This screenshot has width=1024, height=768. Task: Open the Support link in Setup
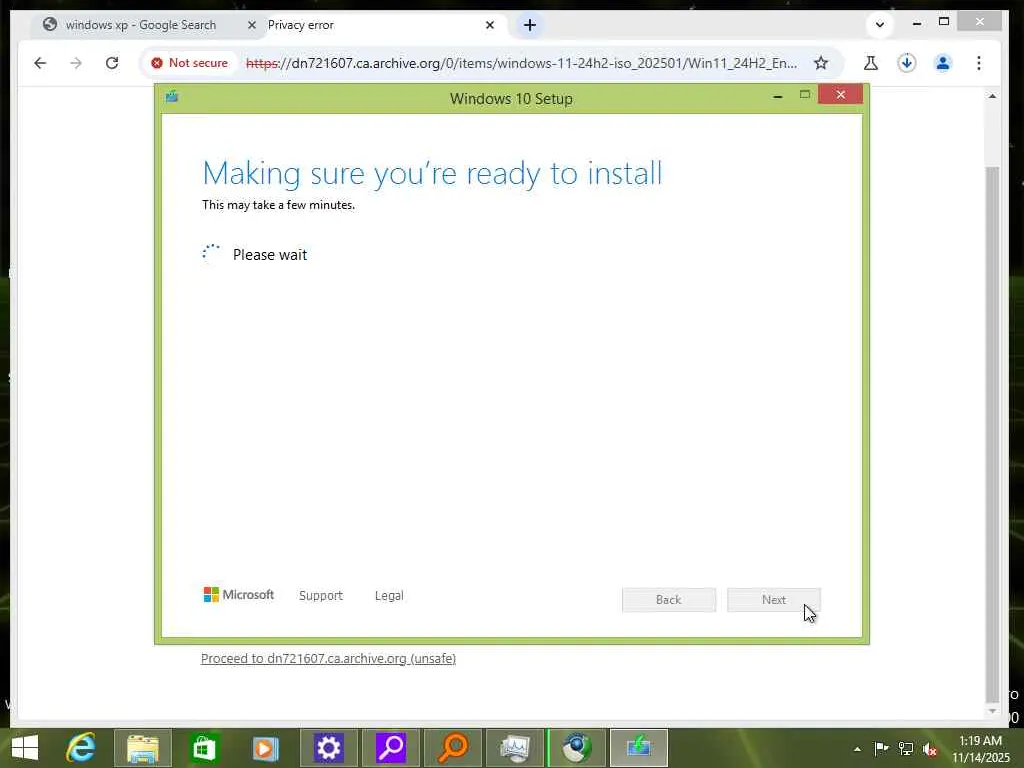(321, 596)
